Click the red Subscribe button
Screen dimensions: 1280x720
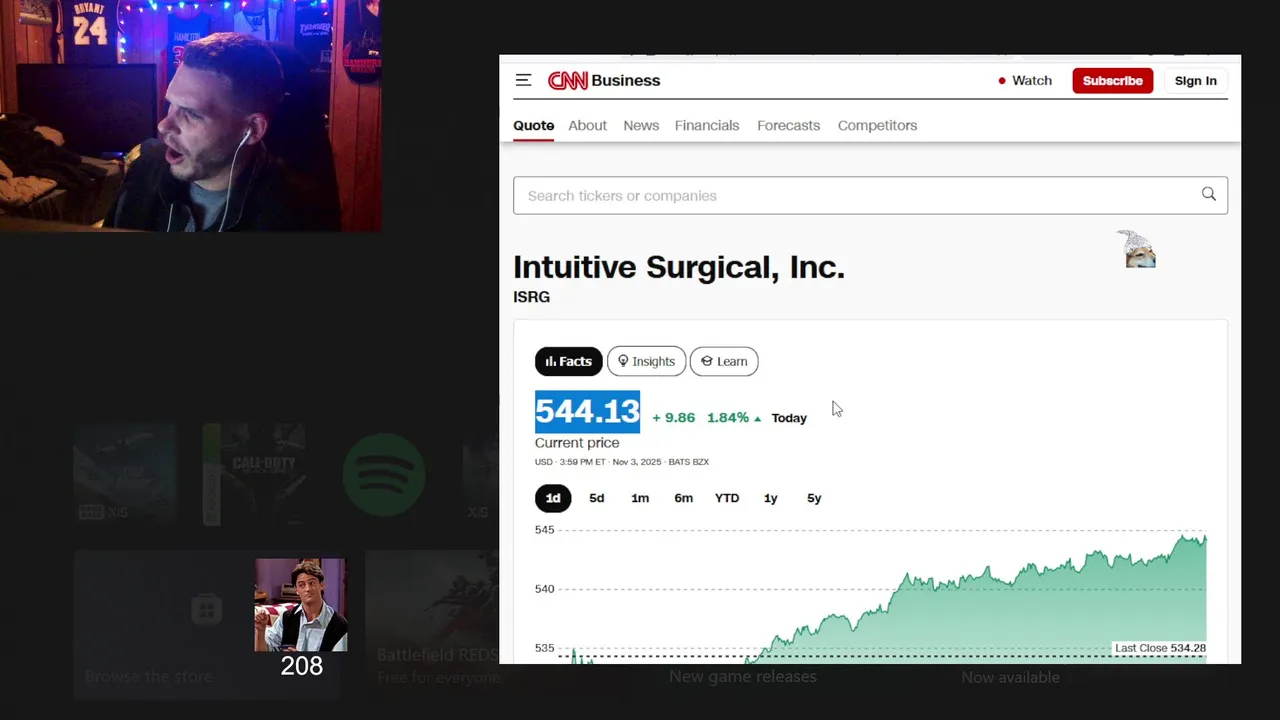pos(1112,81)
